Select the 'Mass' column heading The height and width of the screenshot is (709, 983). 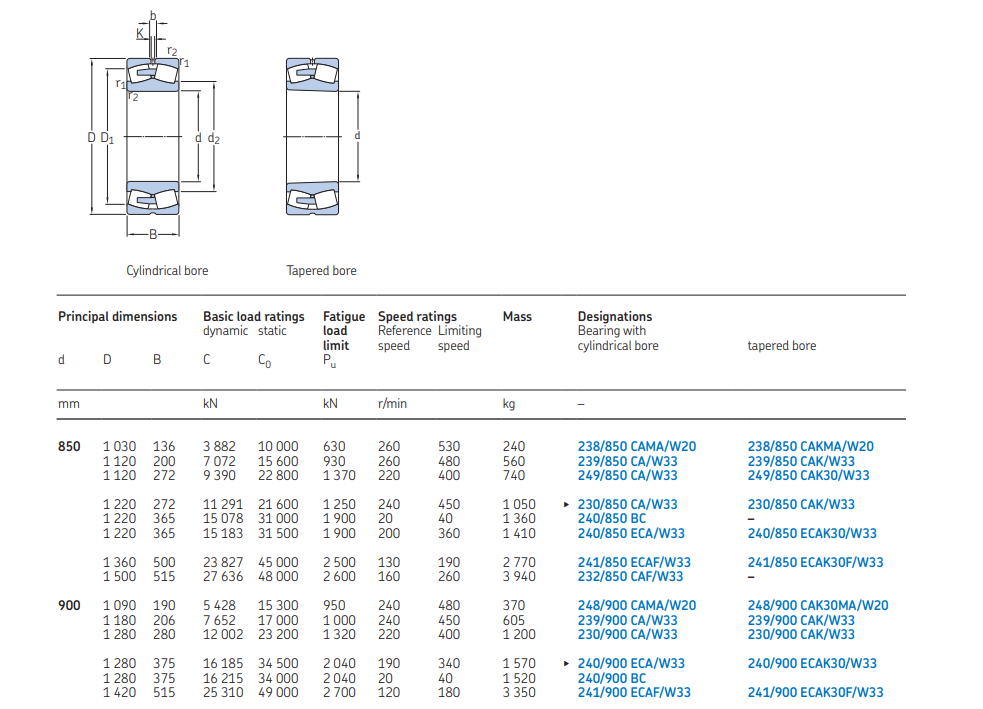pyautogui.click(x=517, y=317)
